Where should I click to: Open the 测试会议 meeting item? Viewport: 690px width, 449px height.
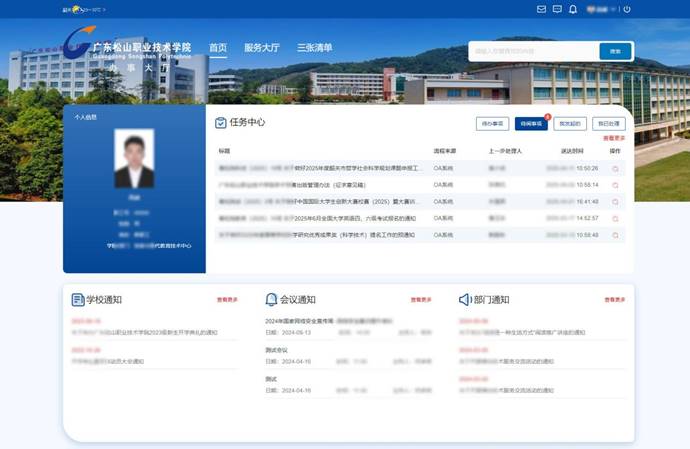point(276,350)
